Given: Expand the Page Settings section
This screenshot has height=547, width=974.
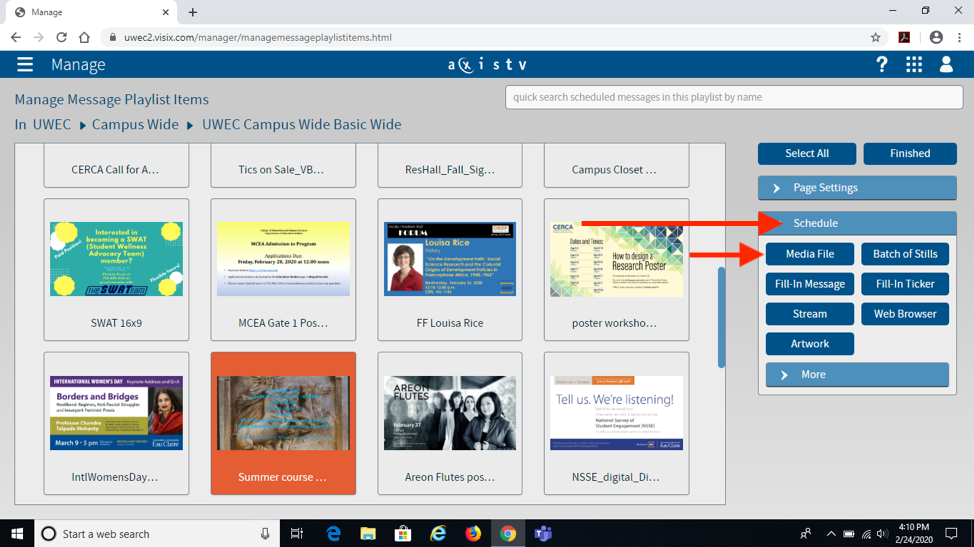Looking at the screenshot, I should coord(857,188).
